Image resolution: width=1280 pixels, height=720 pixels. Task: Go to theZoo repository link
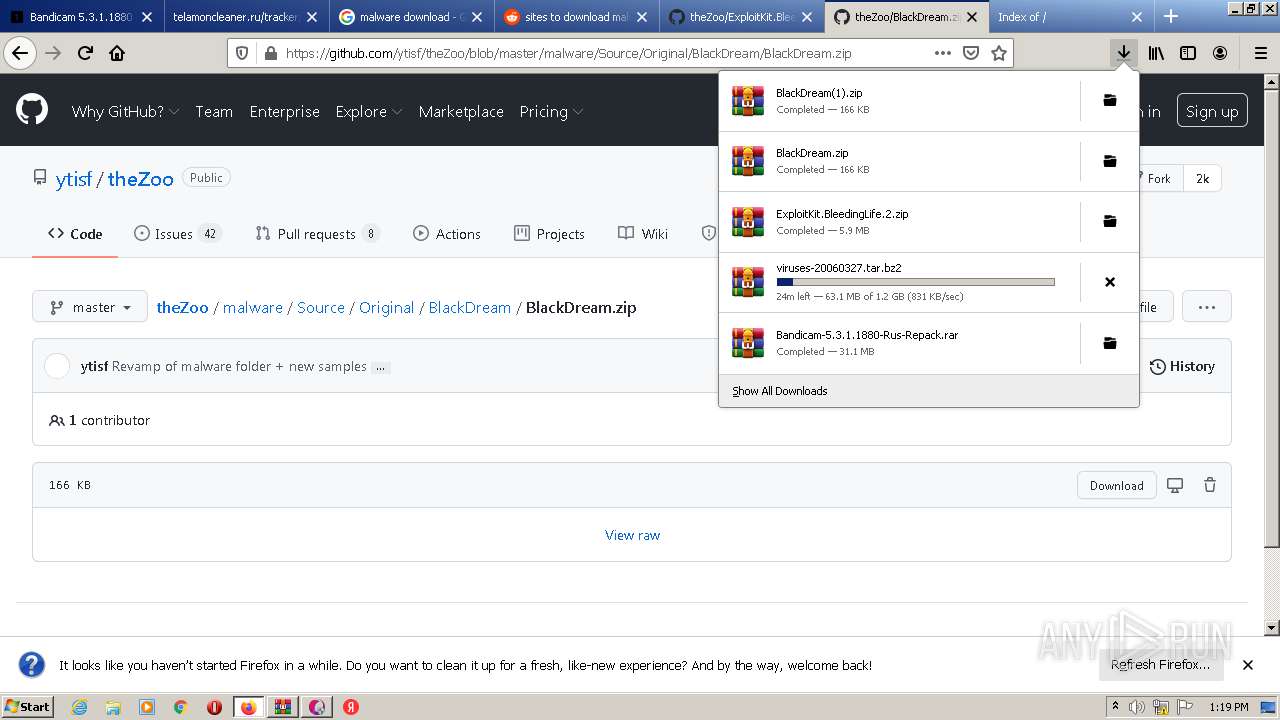point(140,179)
